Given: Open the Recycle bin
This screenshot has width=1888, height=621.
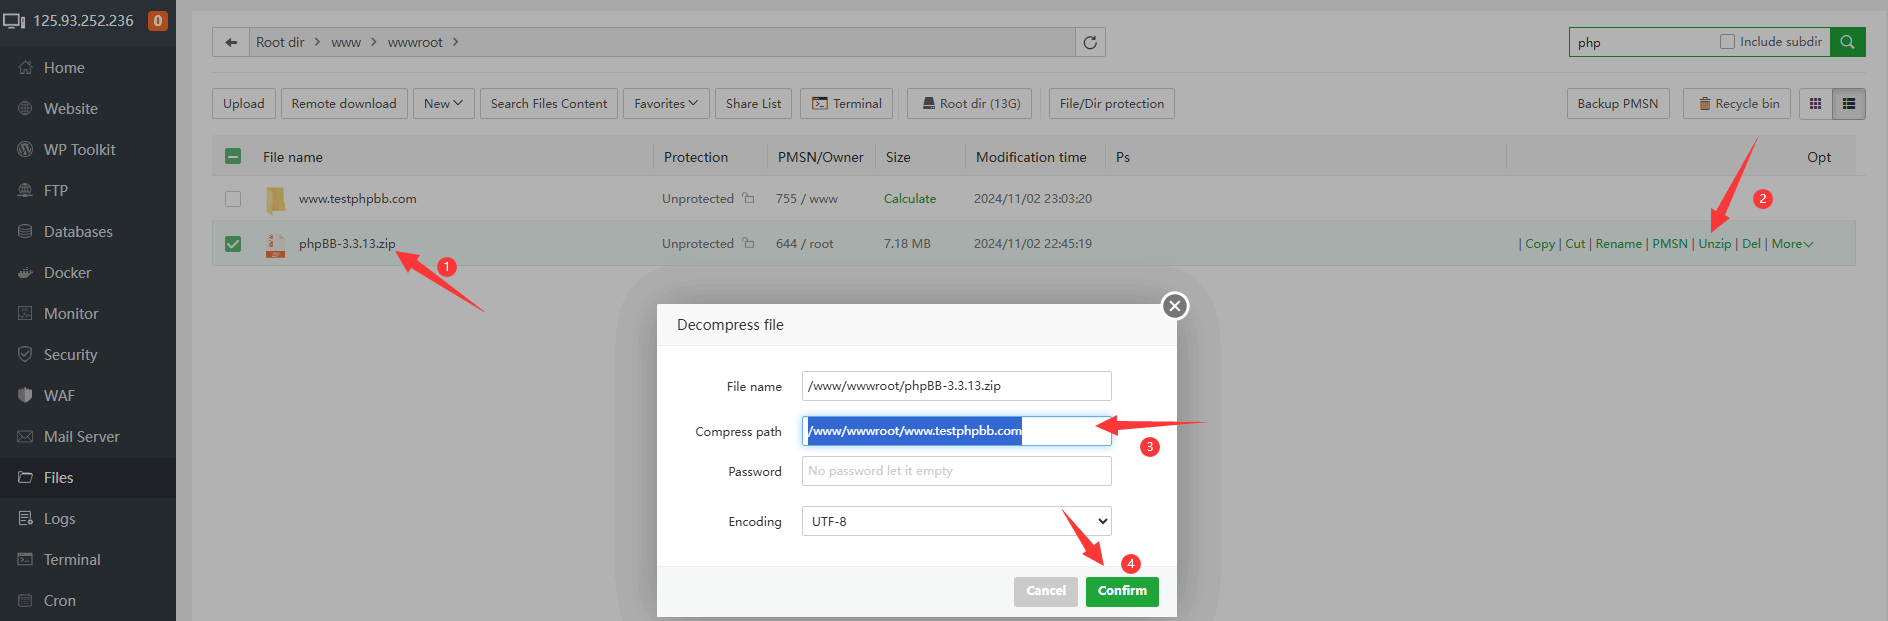Looking at the screenshot, I should (x=1738, y=104).
